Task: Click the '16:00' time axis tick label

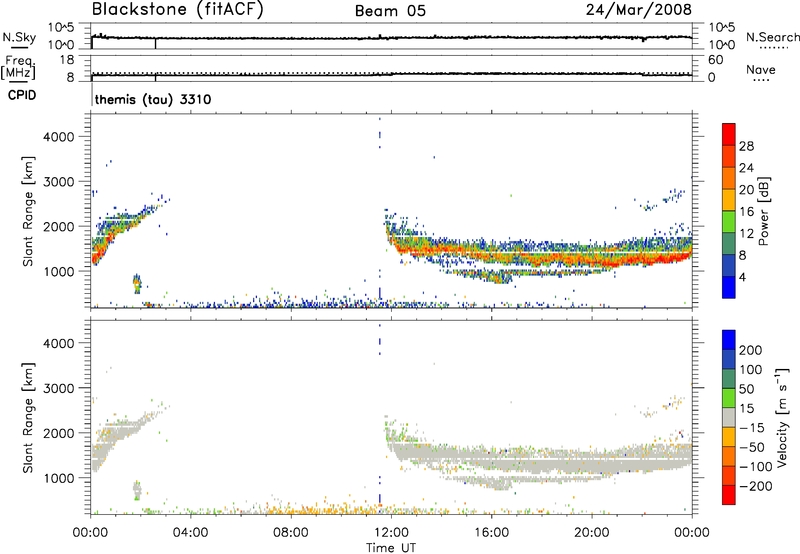Action: click(x=491, y=533)
